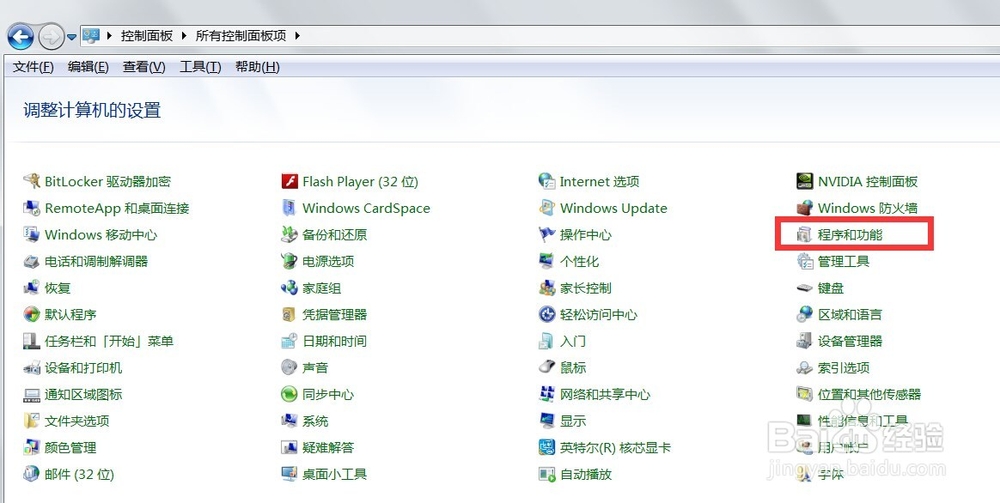Click the 轻松访问中心 icon
This screenshot has width=1000, height=503.
547,314
